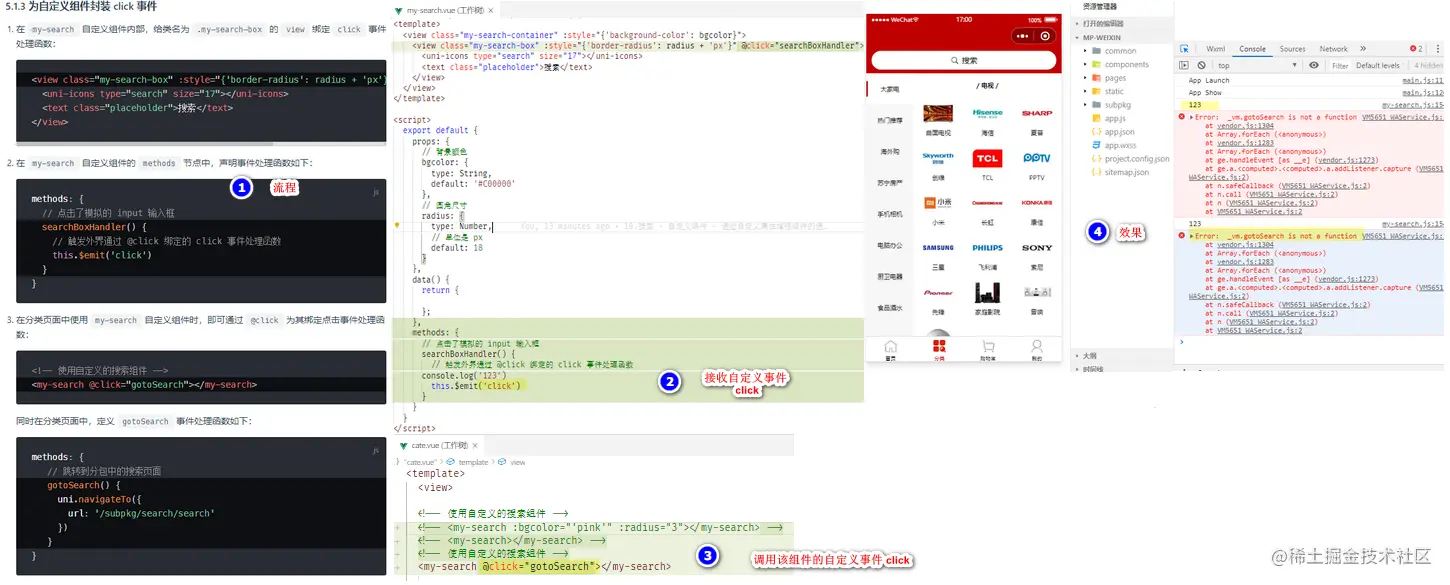
Task: Focus the console Filter field
Action: coord(1340,66)
